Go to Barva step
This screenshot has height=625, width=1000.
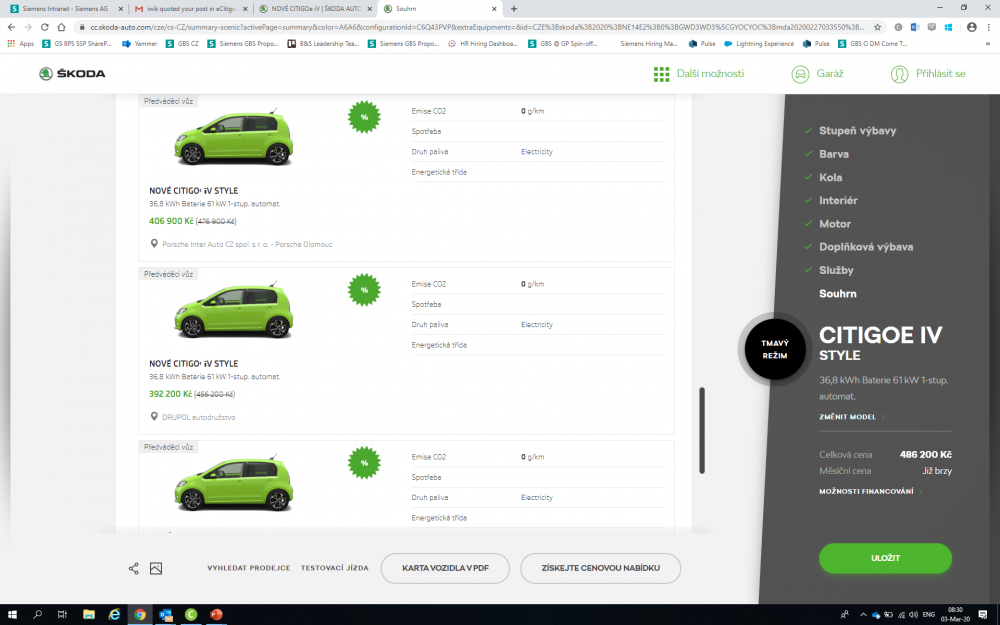834,154
